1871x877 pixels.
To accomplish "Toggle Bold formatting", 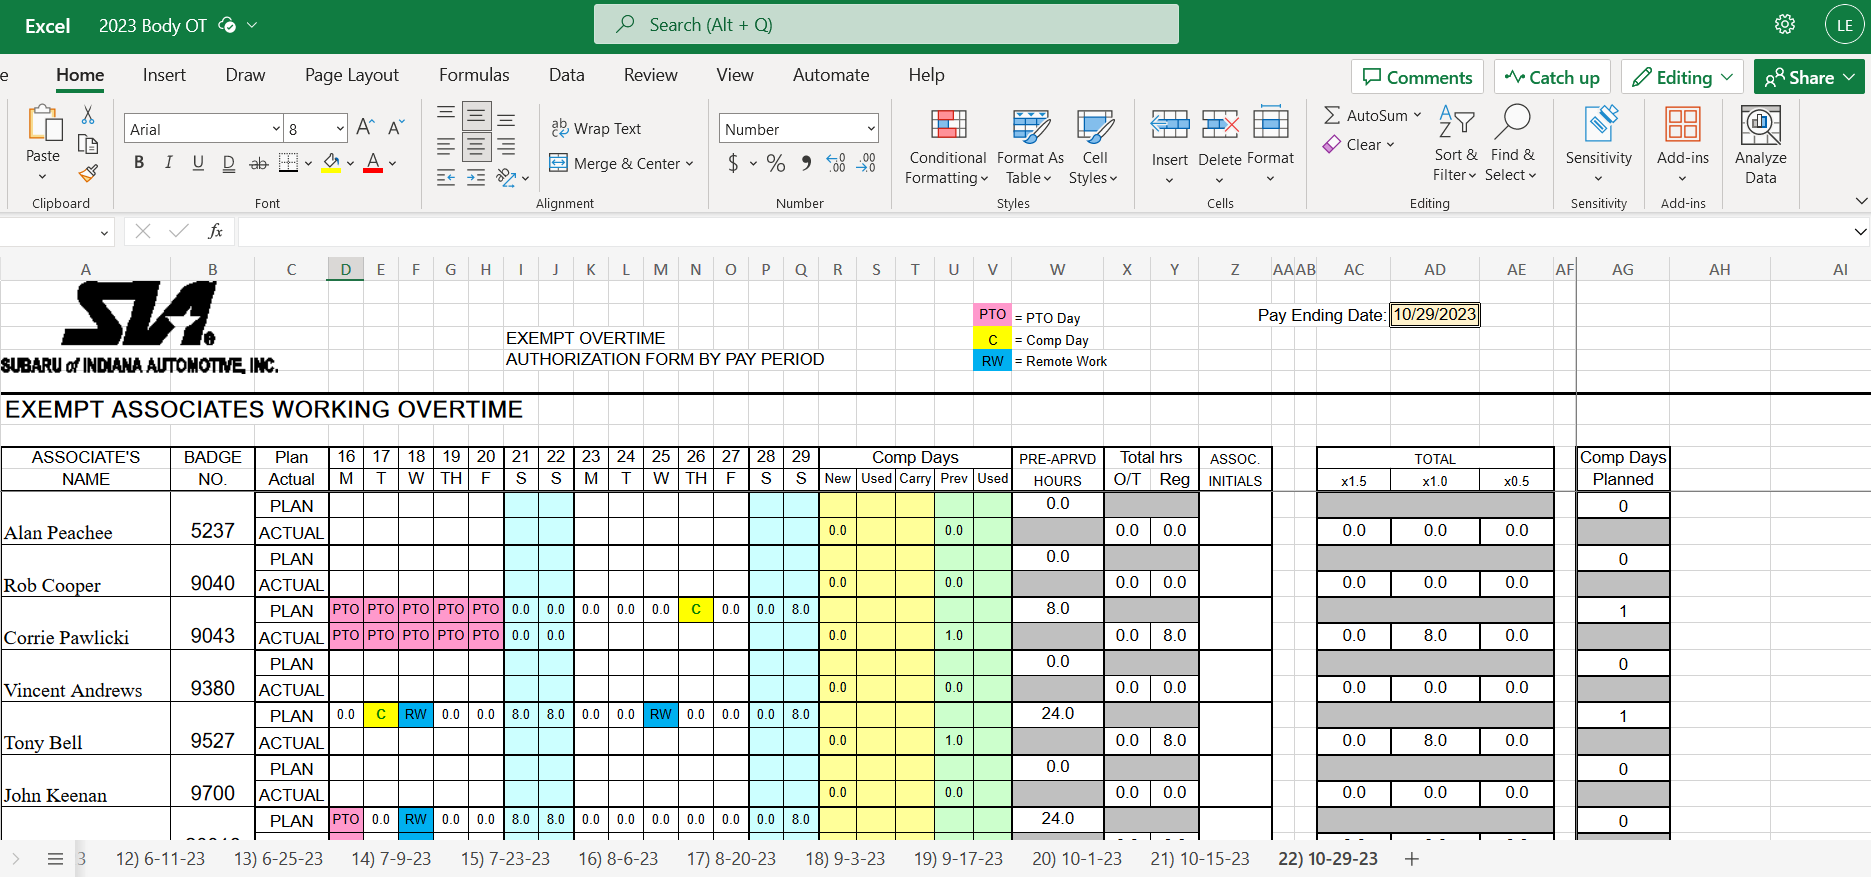I will (139, 163).
